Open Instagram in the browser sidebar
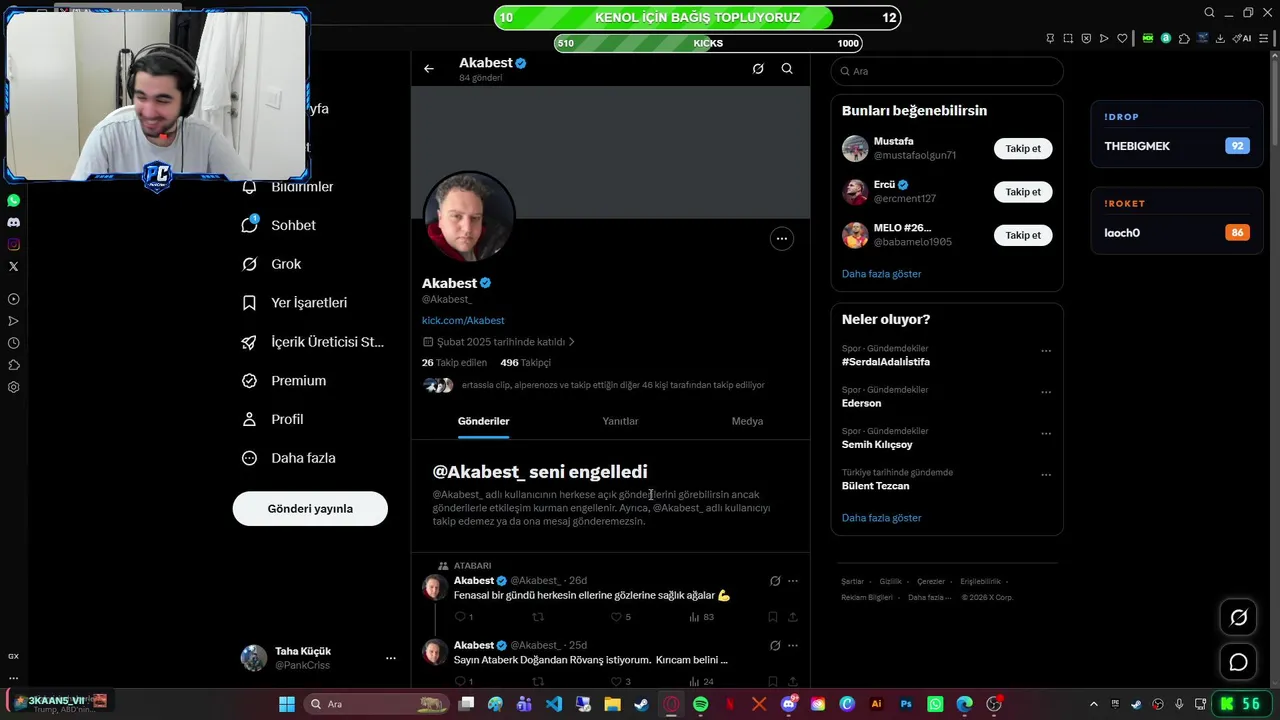Image resolution: width=1280 pixels, height=720 pixels. point(13,244)
